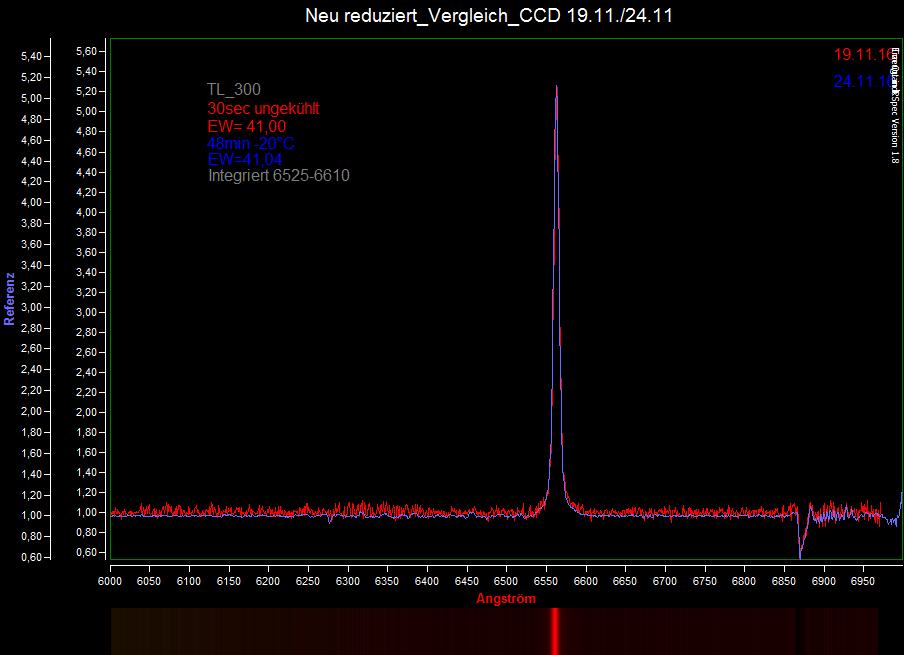Image resolution: width=904 pixels, height=655 pixels.
Task: Click the 'Referenz' y-axis label
Action: click(x=10, y=299)
